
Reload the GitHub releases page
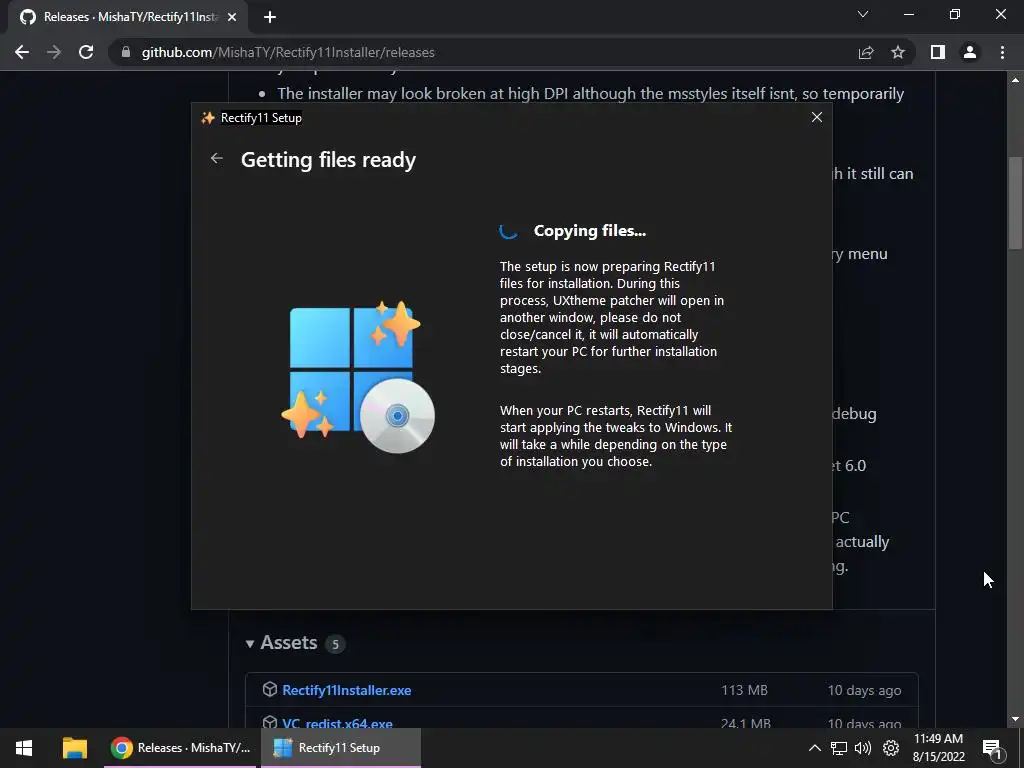coord(86,52)
